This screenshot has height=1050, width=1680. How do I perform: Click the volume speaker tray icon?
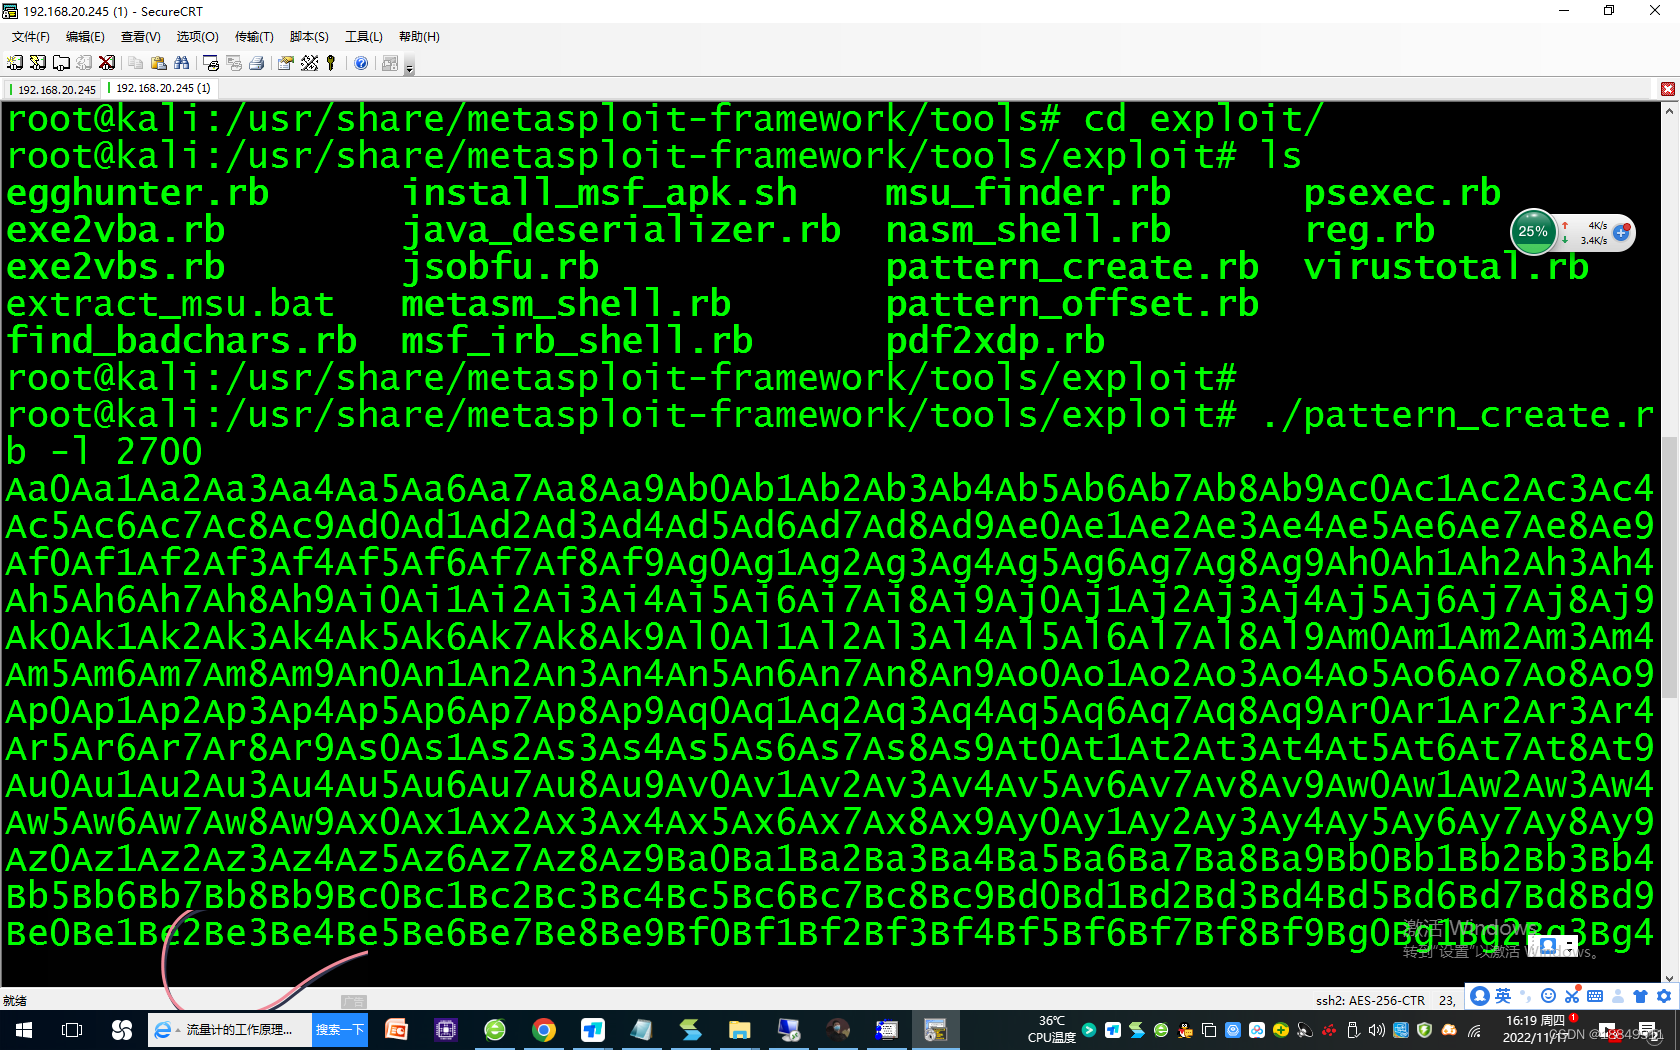1377,1030
